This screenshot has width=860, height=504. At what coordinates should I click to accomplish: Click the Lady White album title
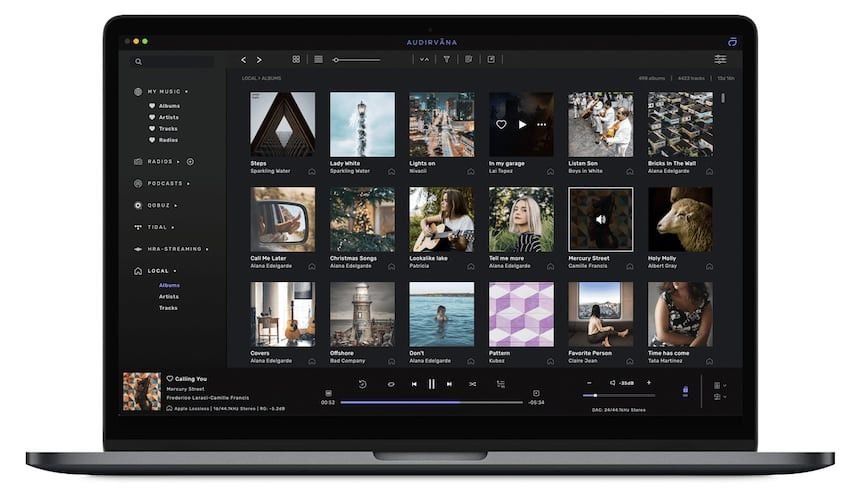point(345,163)
